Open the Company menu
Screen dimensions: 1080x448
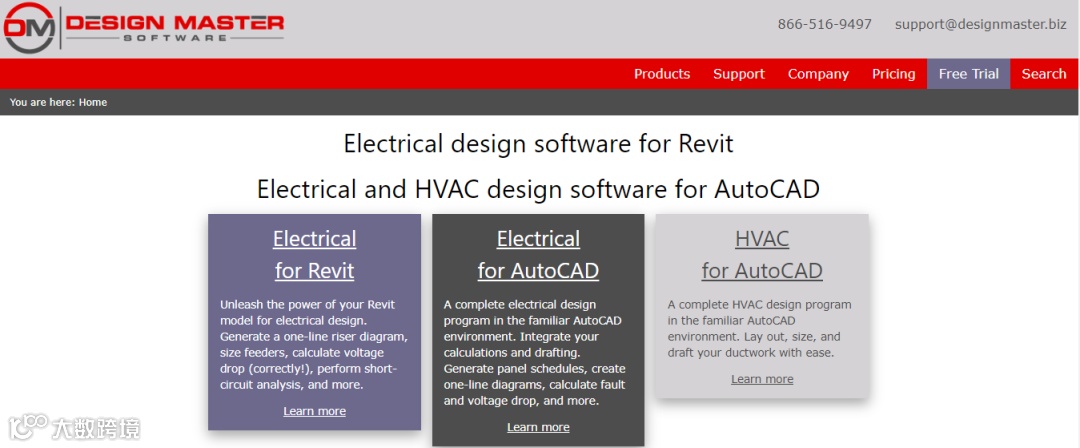818,74
